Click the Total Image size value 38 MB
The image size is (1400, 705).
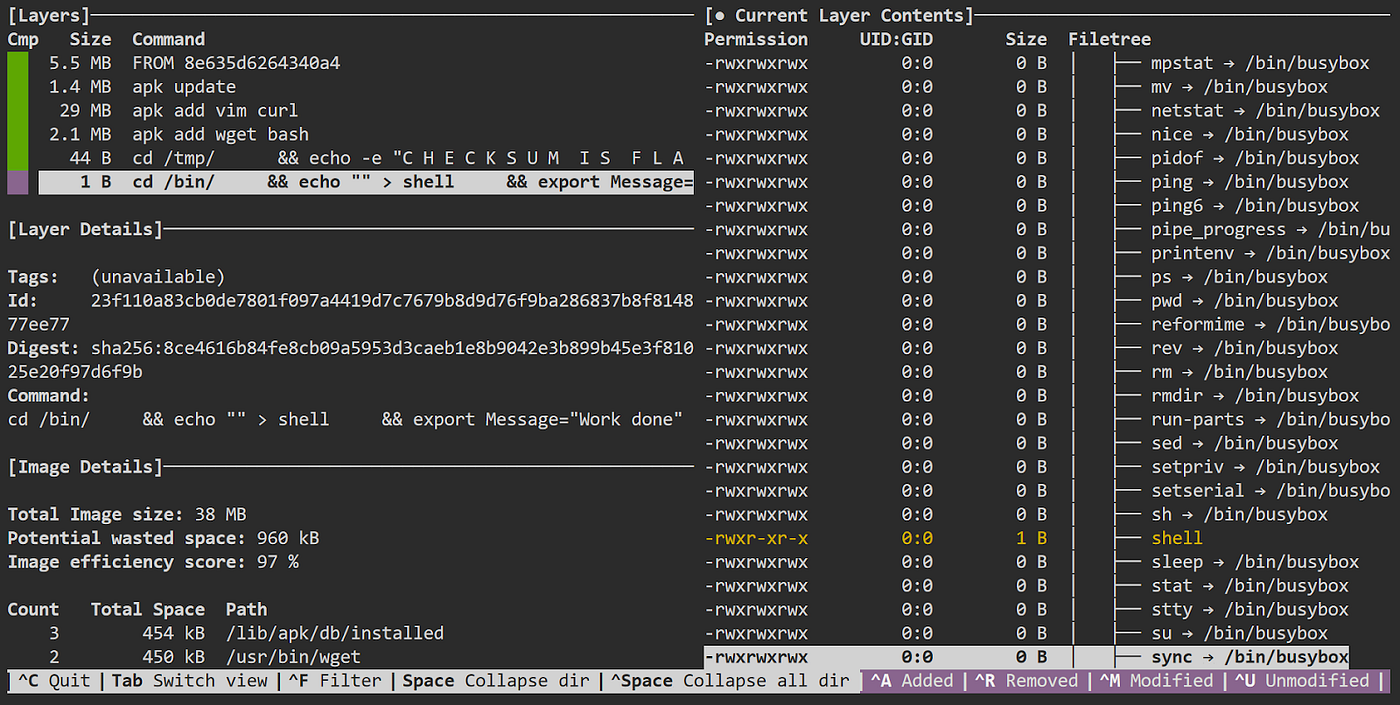[x=221, y=515]
